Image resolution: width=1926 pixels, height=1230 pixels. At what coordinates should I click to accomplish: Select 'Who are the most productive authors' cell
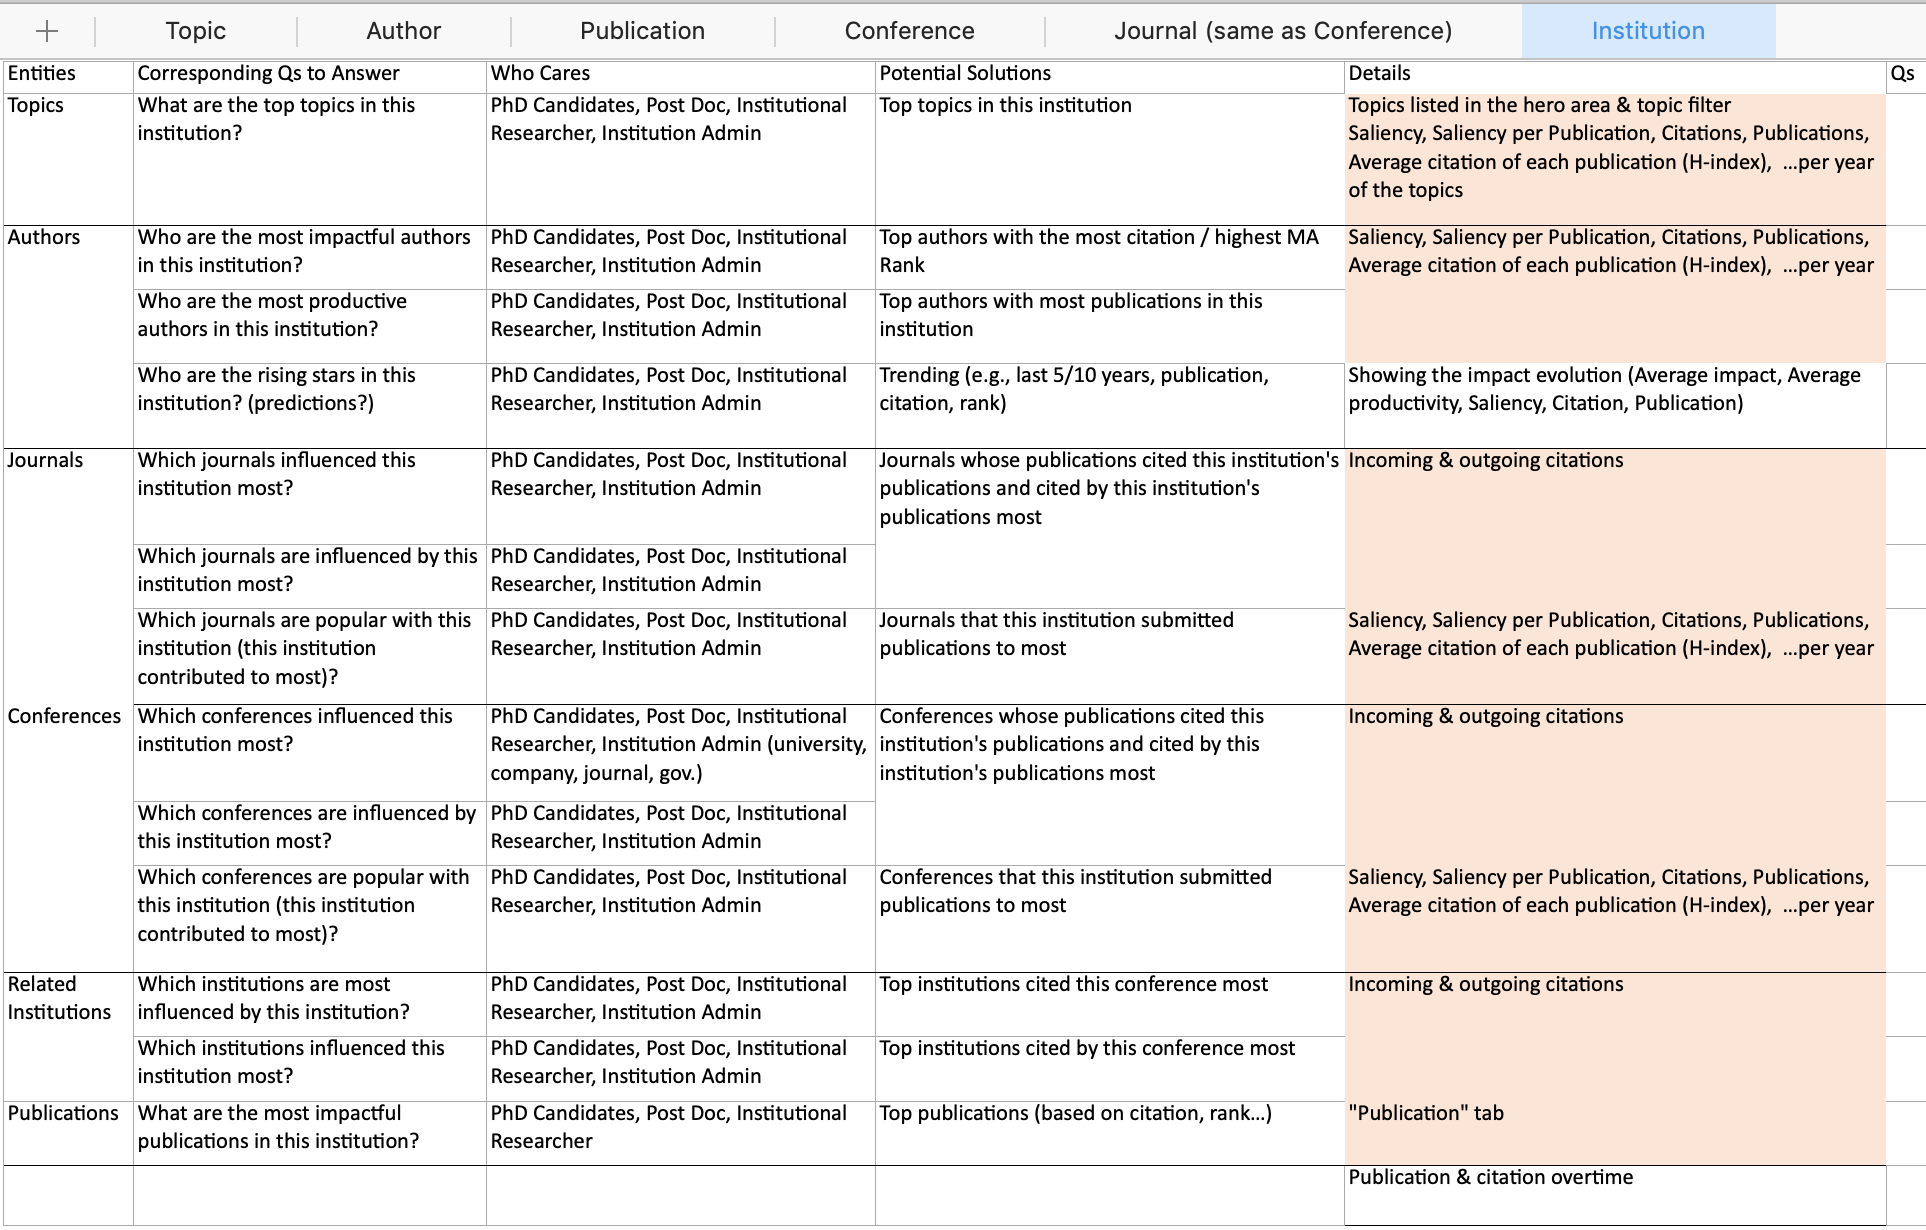pos(310,326)
